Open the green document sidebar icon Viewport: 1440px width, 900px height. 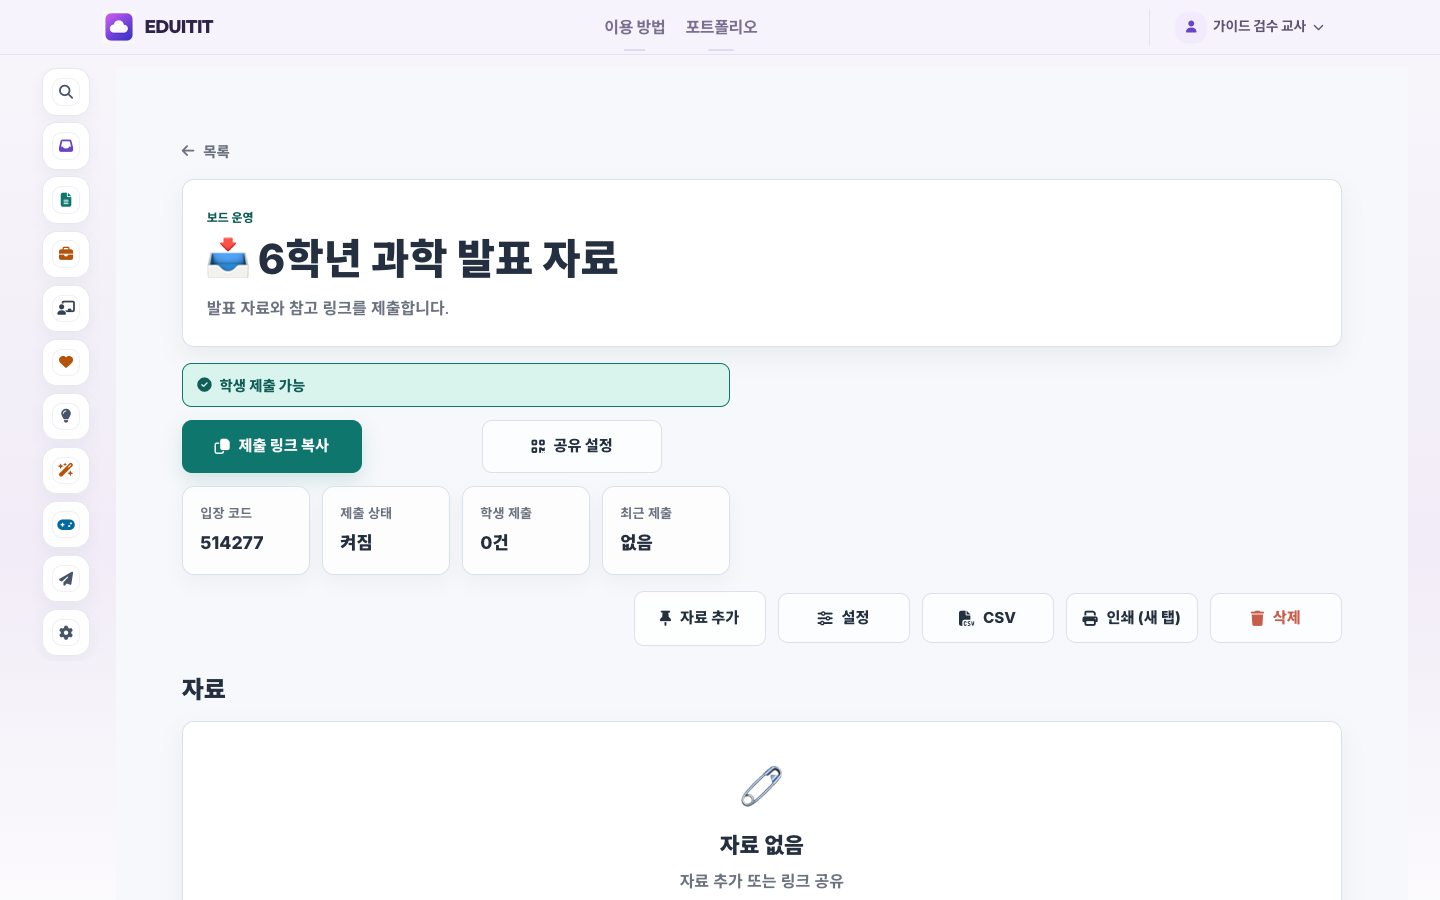(x=66, y=200)
